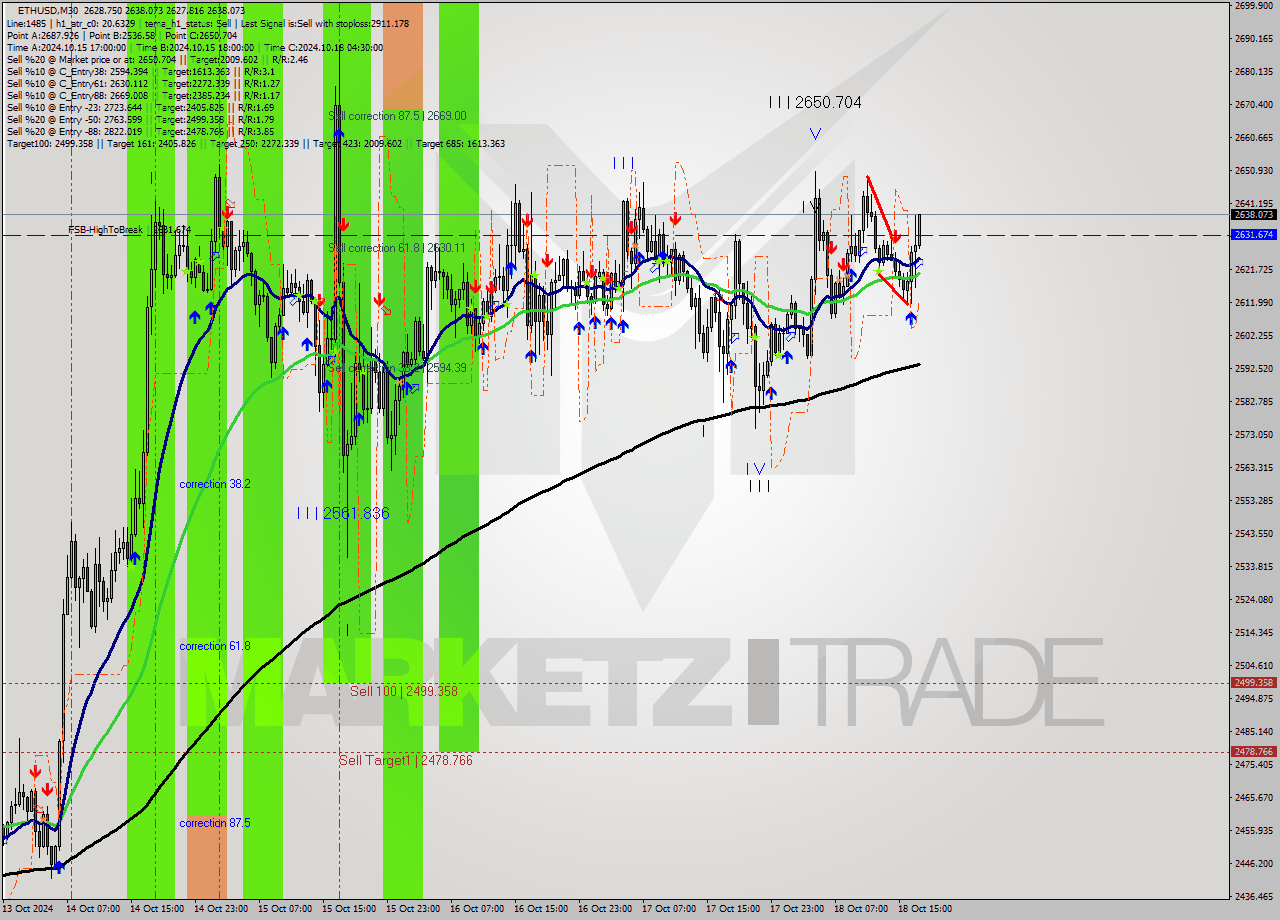Click '14 Oct 23:00' on the time axis
The height and width of the screenshot is (920, 1280).
(x=220, y=909)
